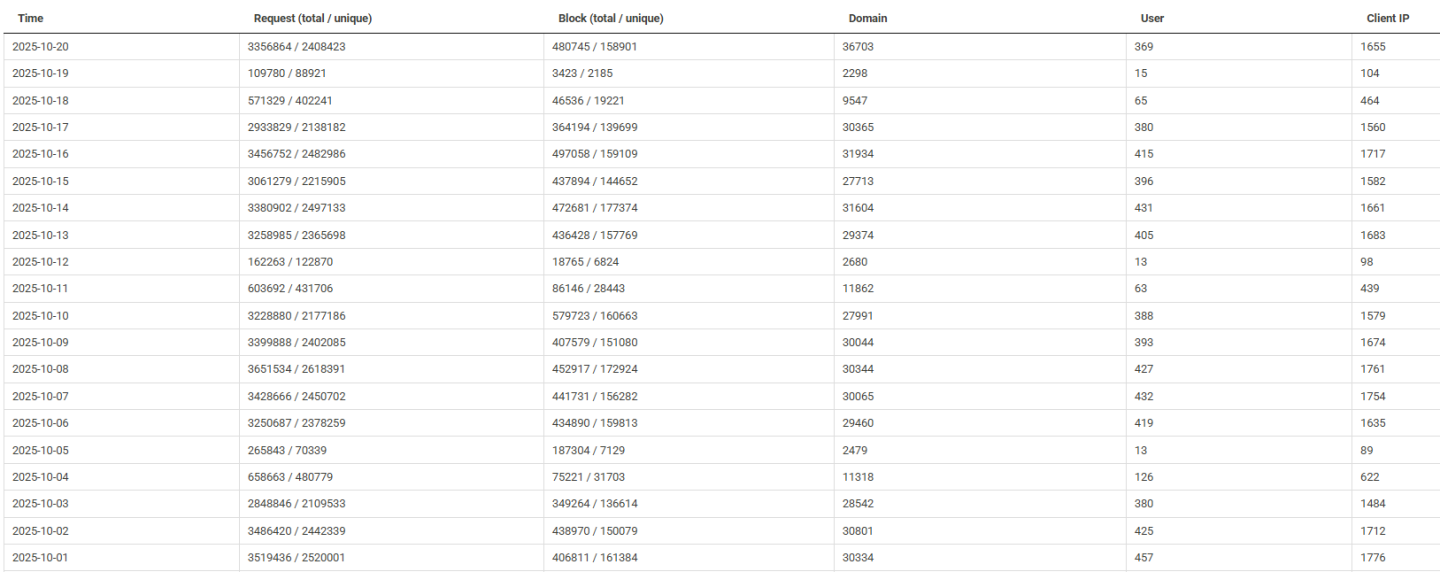Click block value 86146 / 28443
This screenshot has height=572, width=1440.
592,288
